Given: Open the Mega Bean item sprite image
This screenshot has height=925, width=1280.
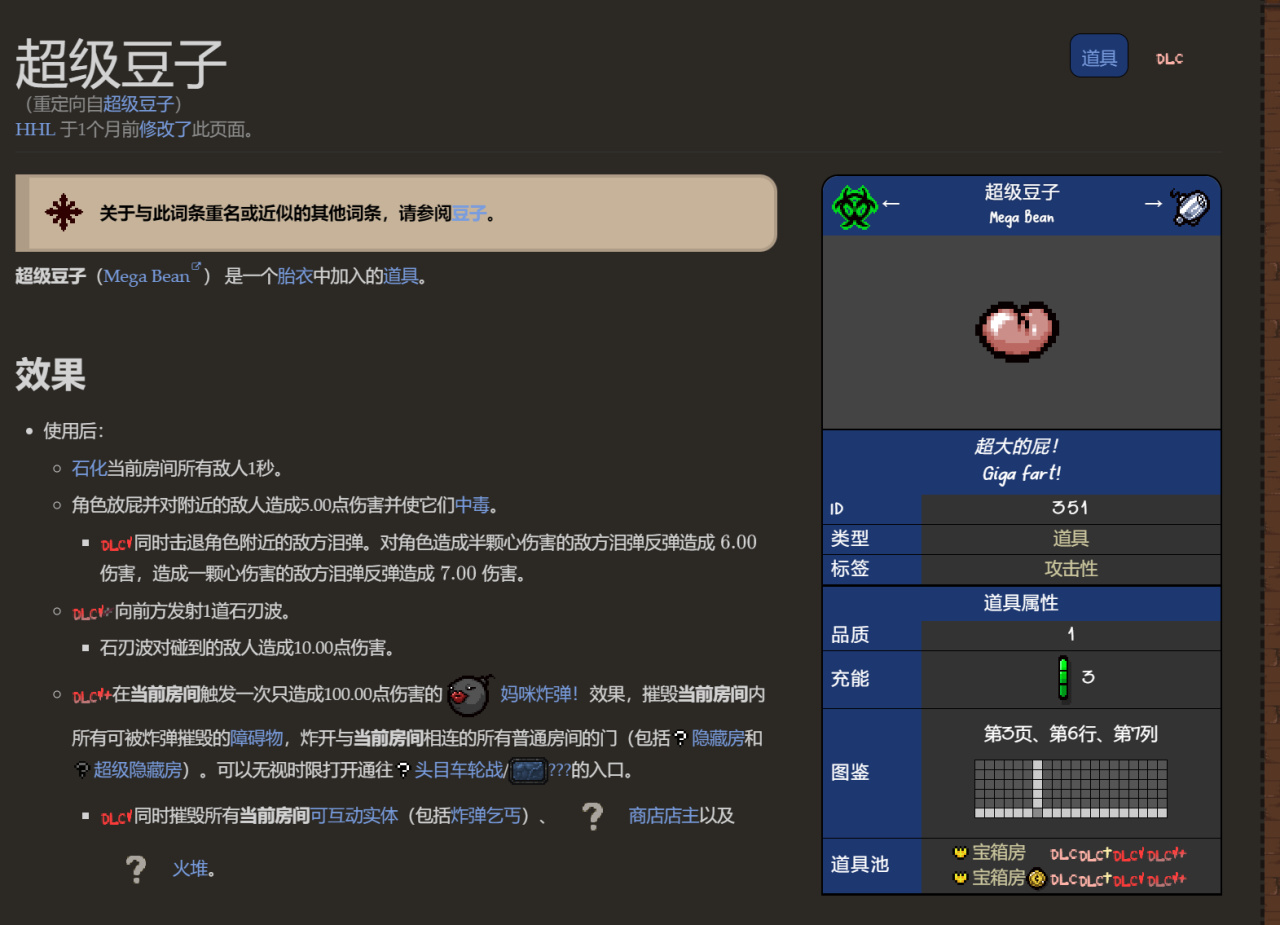Looking at the screenshot, I should [1017, 331].
